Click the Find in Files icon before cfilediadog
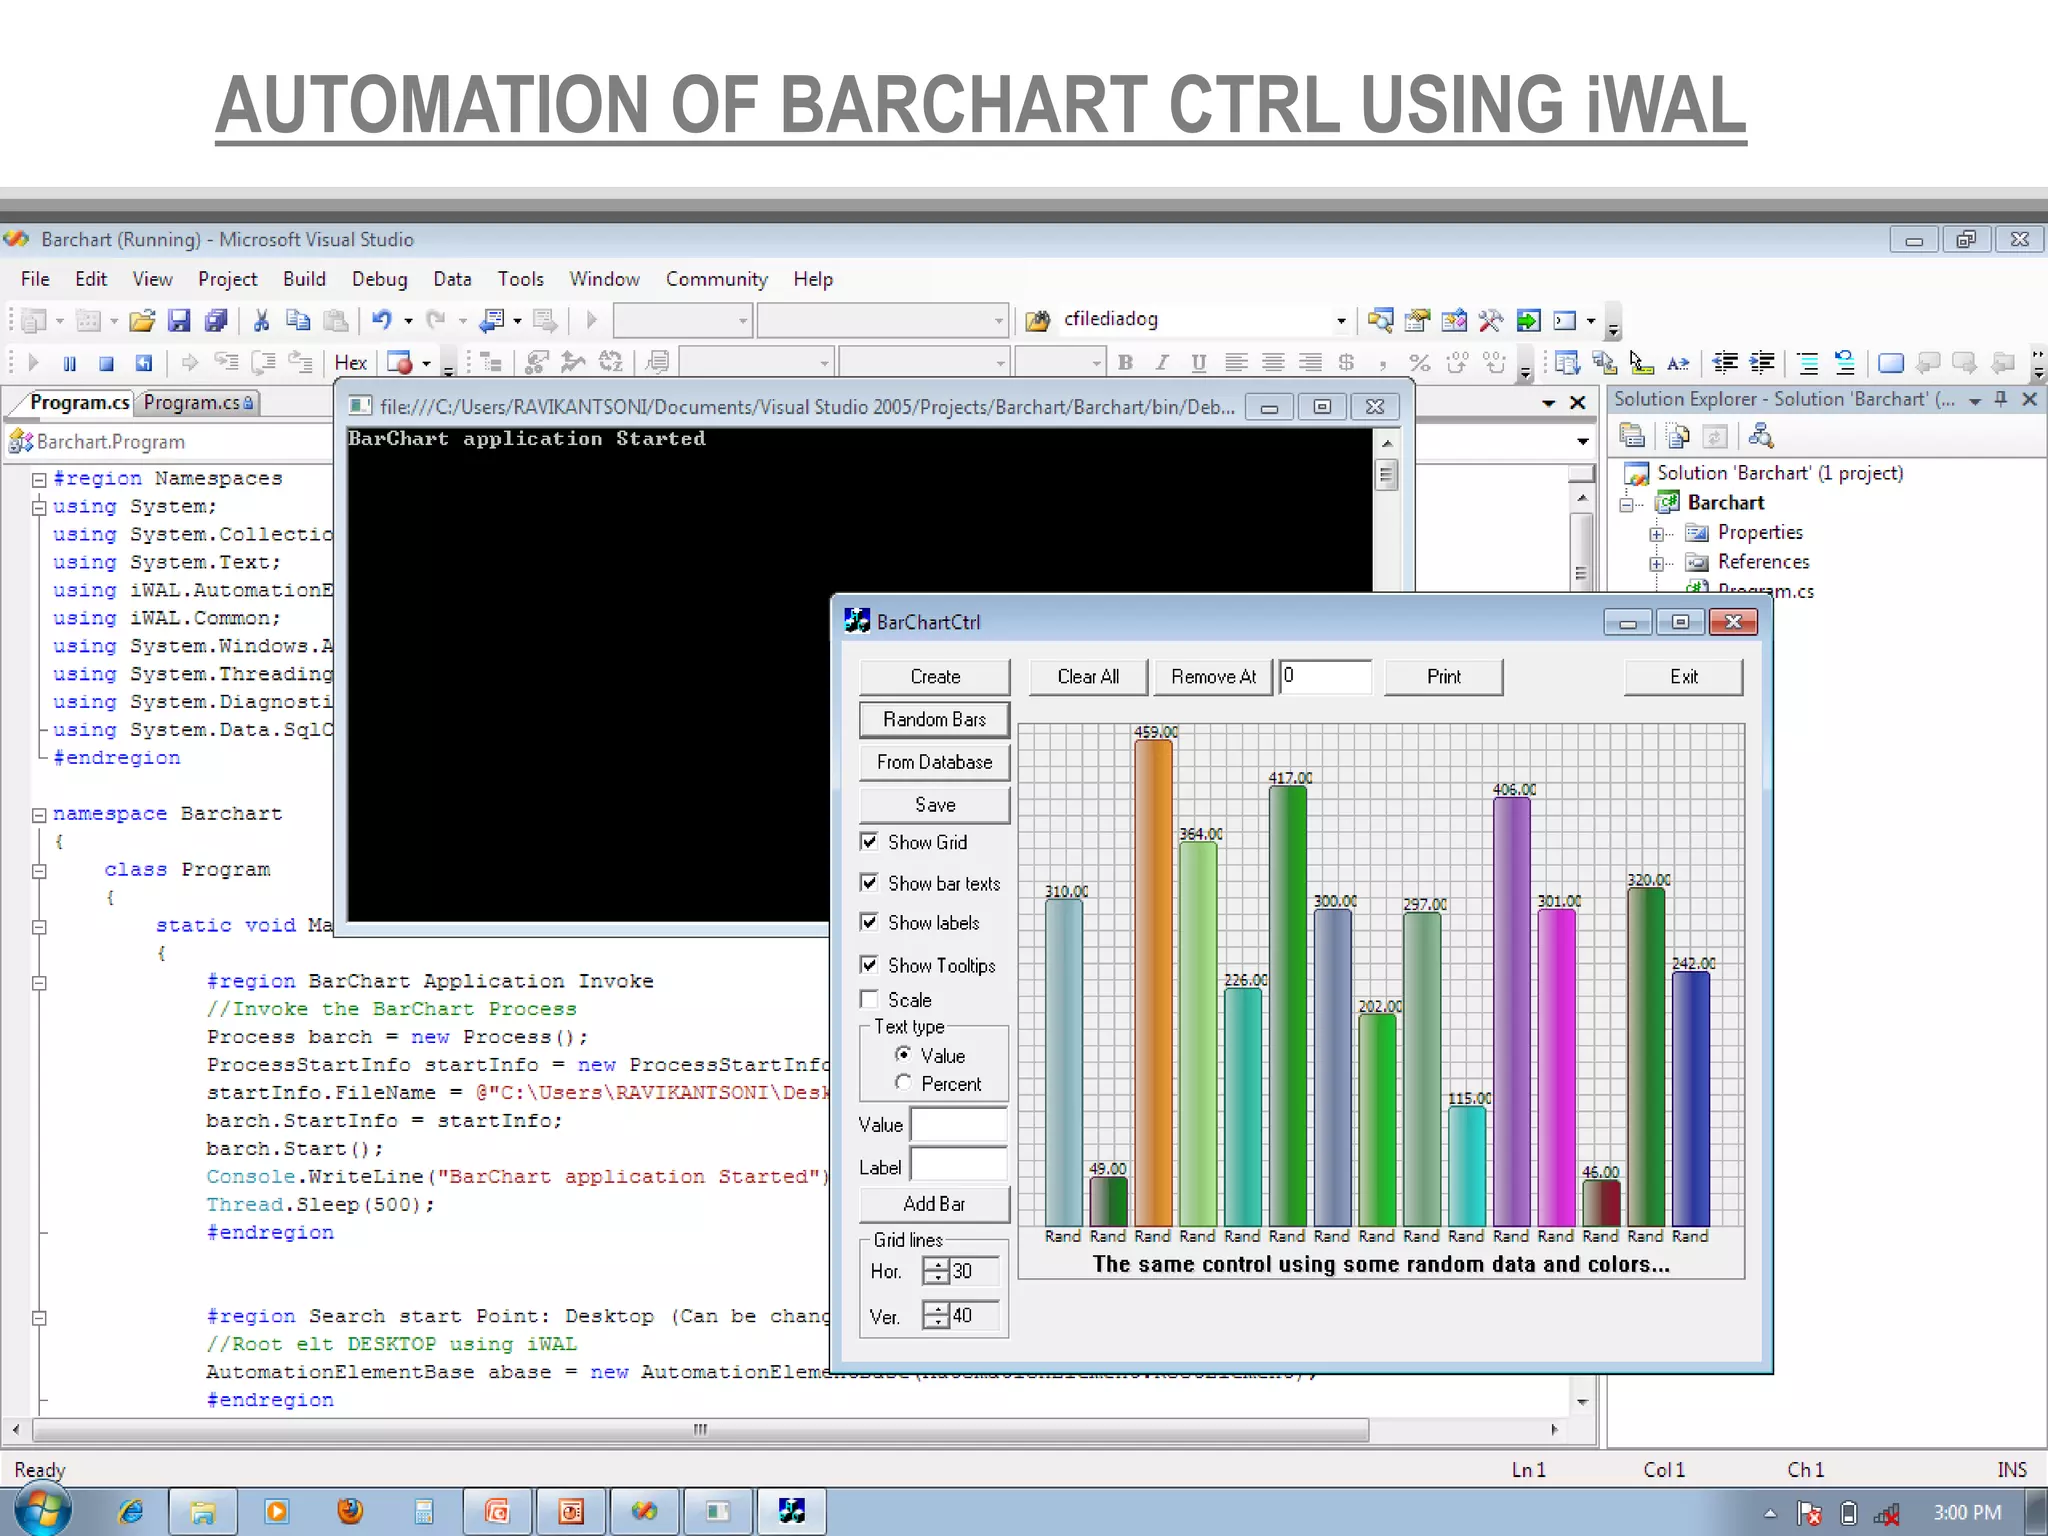The image size is (2048, 1536). pyautogui.click(x=1038, y=320)
